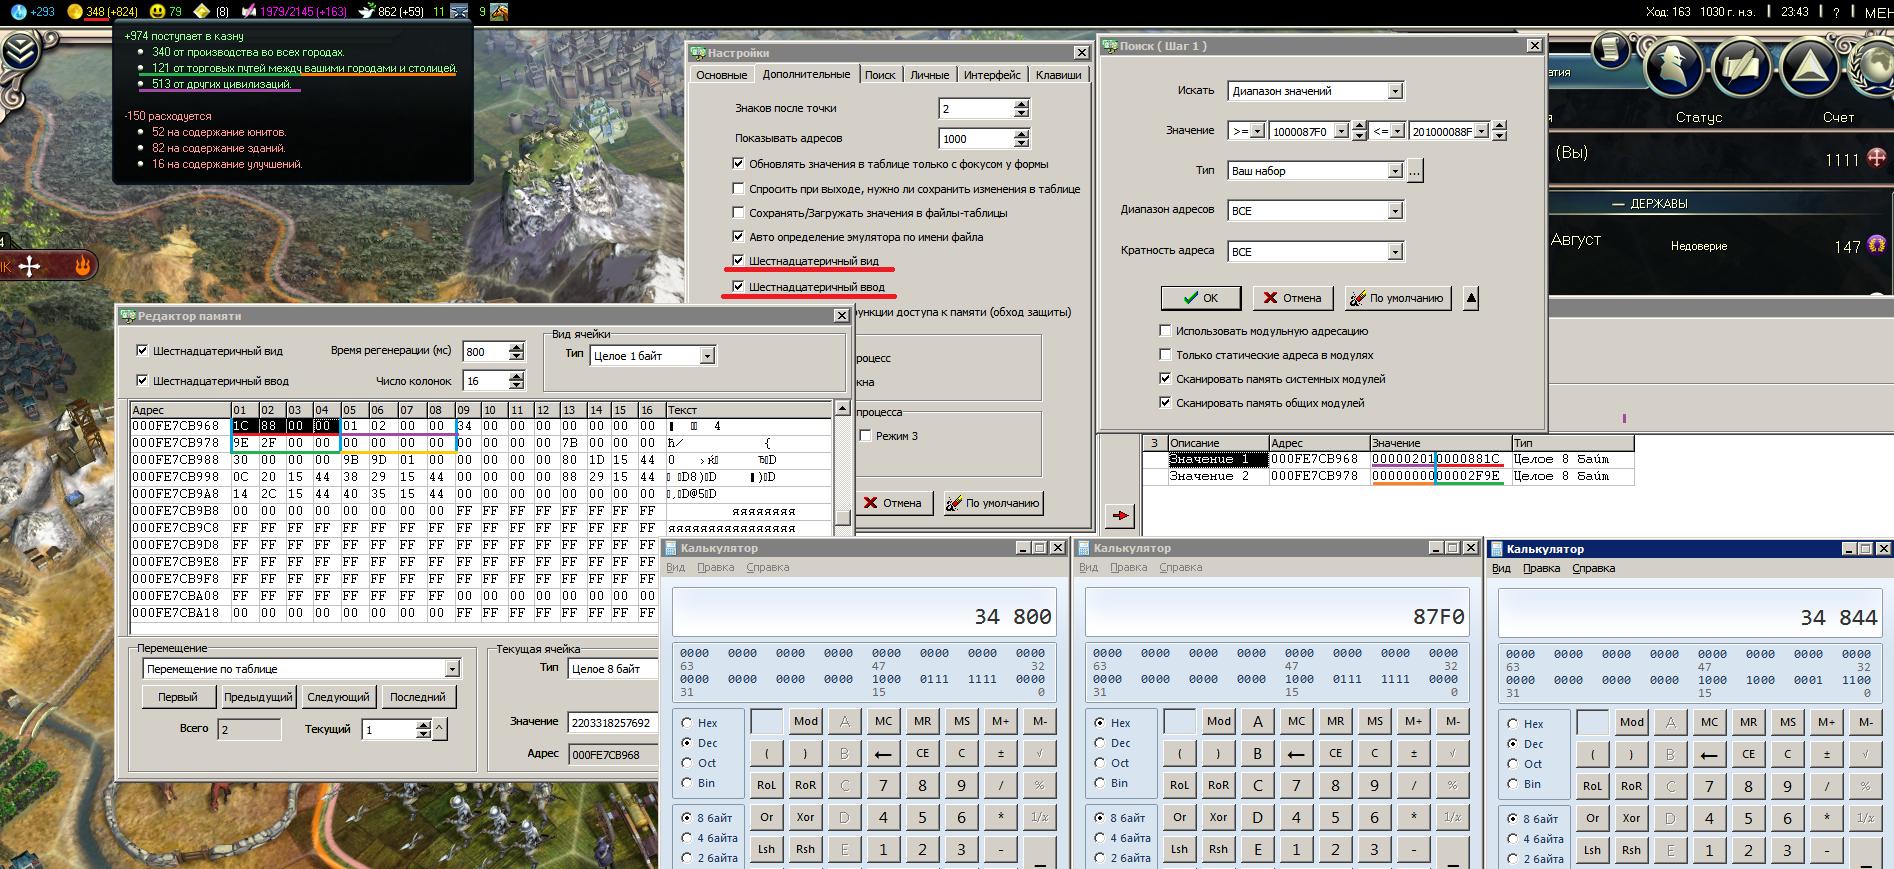
Task: Click OK button in search dialog
Action: tap(1201, 298)
